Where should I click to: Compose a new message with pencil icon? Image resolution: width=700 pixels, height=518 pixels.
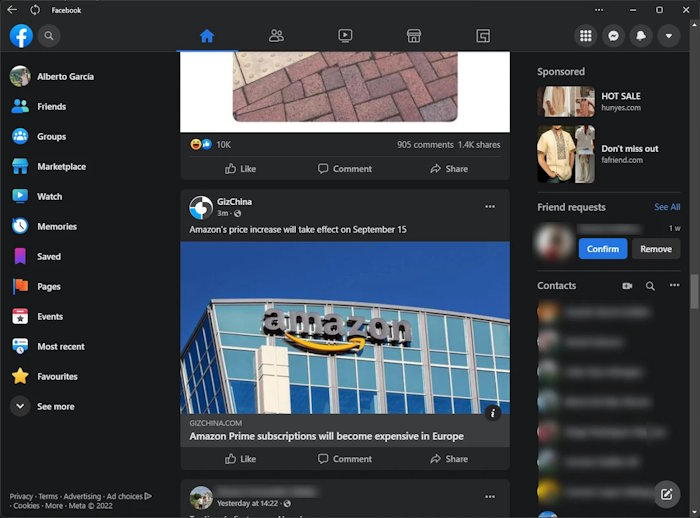tap(667, 494)
